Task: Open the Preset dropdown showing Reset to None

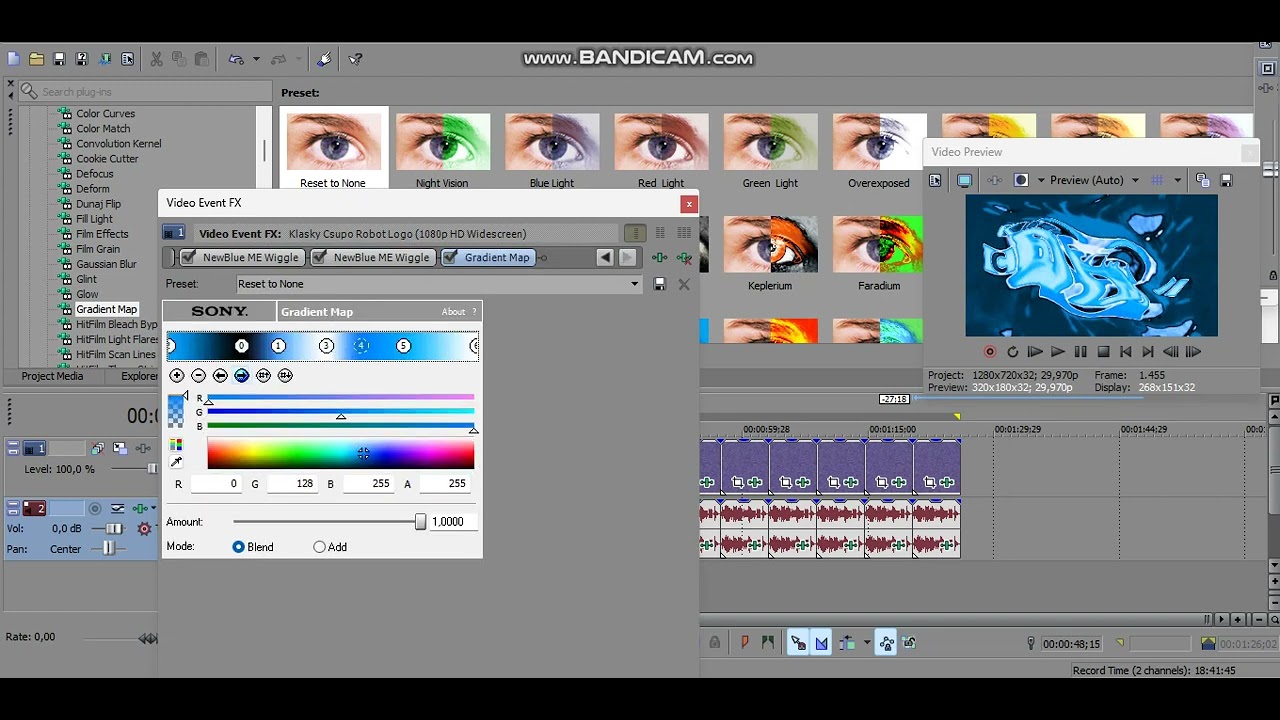Action: (x=438, y=284)
